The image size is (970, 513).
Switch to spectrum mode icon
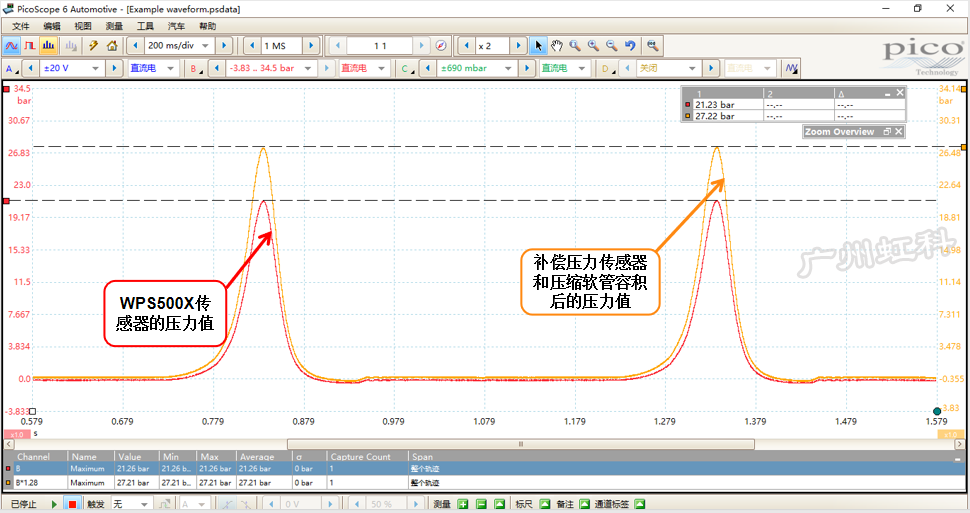coord(48,46)
